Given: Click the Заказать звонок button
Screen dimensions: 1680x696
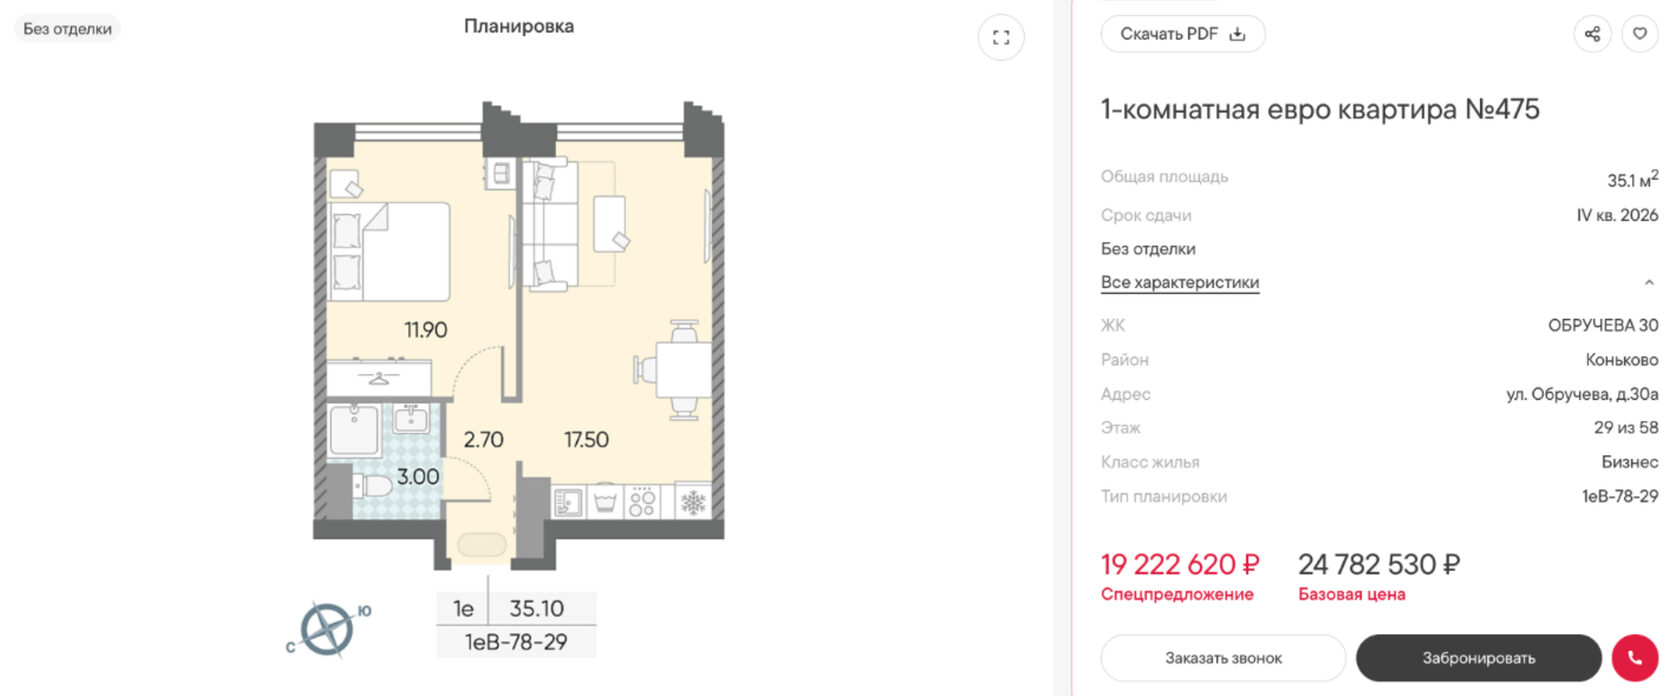Looking at the screenshot, I should 1223,658.
